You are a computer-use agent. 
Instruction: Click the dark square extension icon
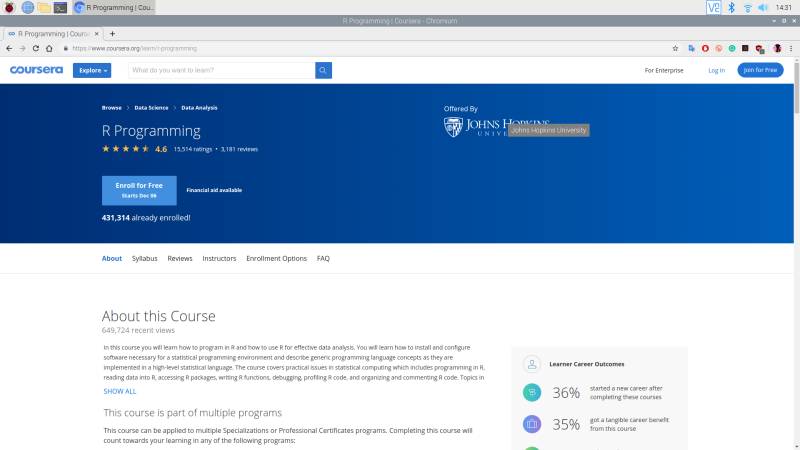tap(745, 48)
